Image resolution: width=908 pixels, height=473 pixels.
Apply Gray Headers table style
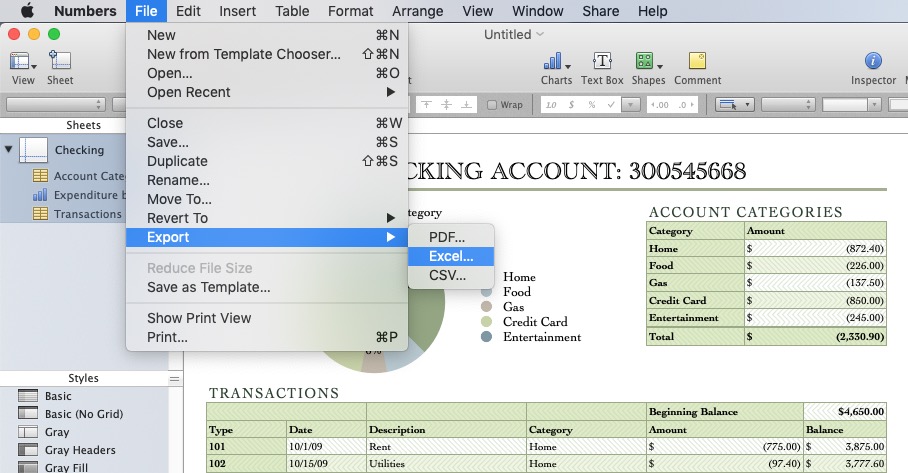67,450
